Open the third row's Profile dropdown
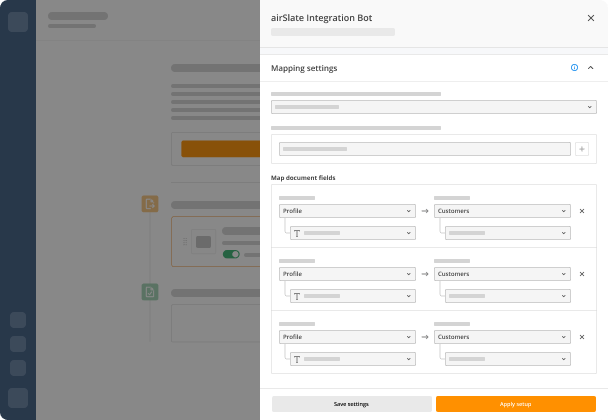This screenshot has height=420, width=608. (347, 337)
